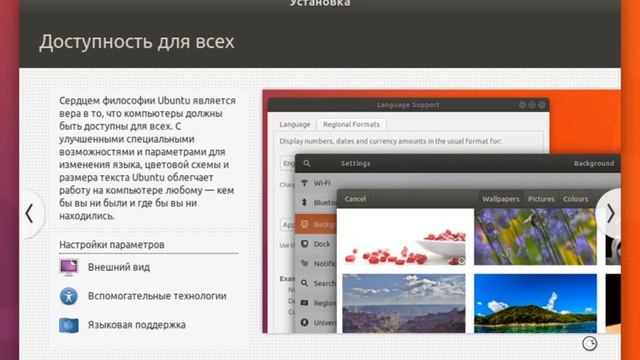Choose the red pomegranate seeds wallpaper
This screenshot has height=360, width=640.
(x=404, y=238)
